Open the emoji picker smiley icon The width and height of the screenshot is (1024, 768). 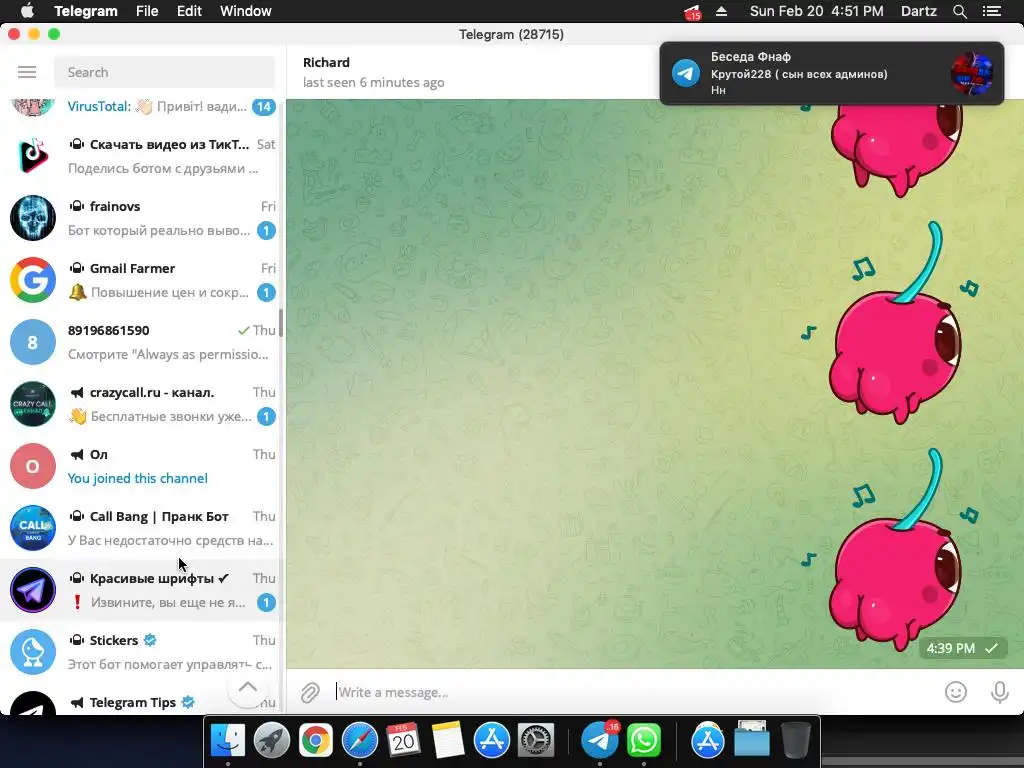955,692
